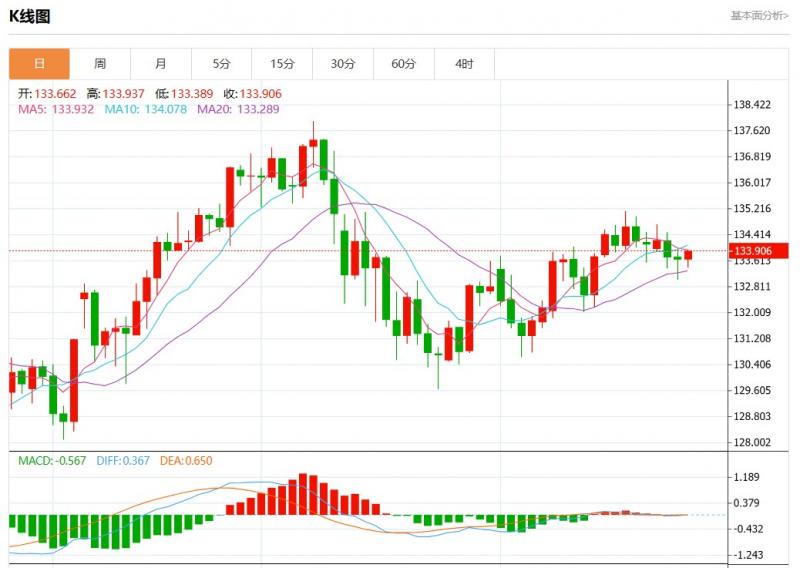Click the 收: 133.906 close value
This screenshot has width=800, height=568.
pyautogui.click(x=253, y=94)
